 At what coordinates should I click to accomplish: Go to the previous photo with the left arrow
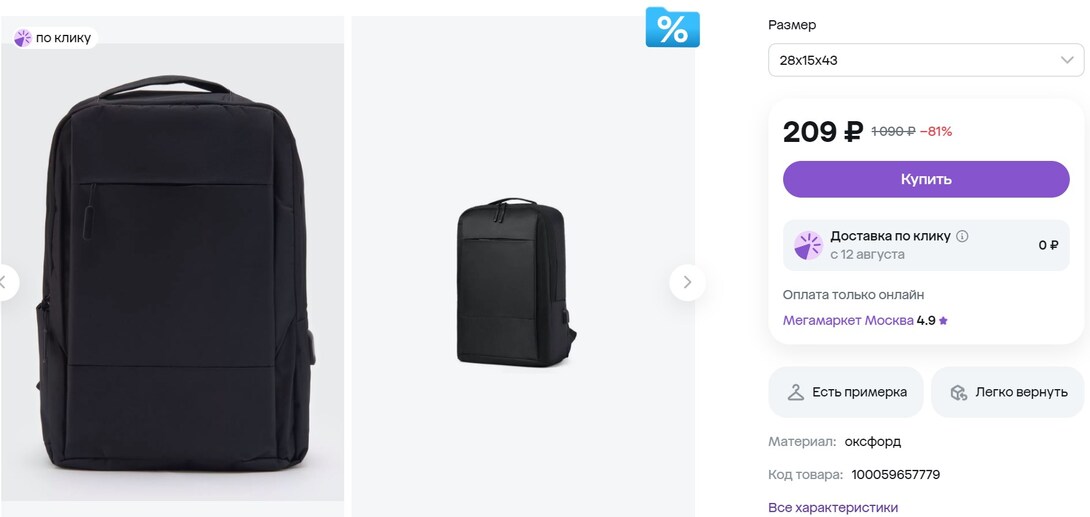(x=5, y=282)
